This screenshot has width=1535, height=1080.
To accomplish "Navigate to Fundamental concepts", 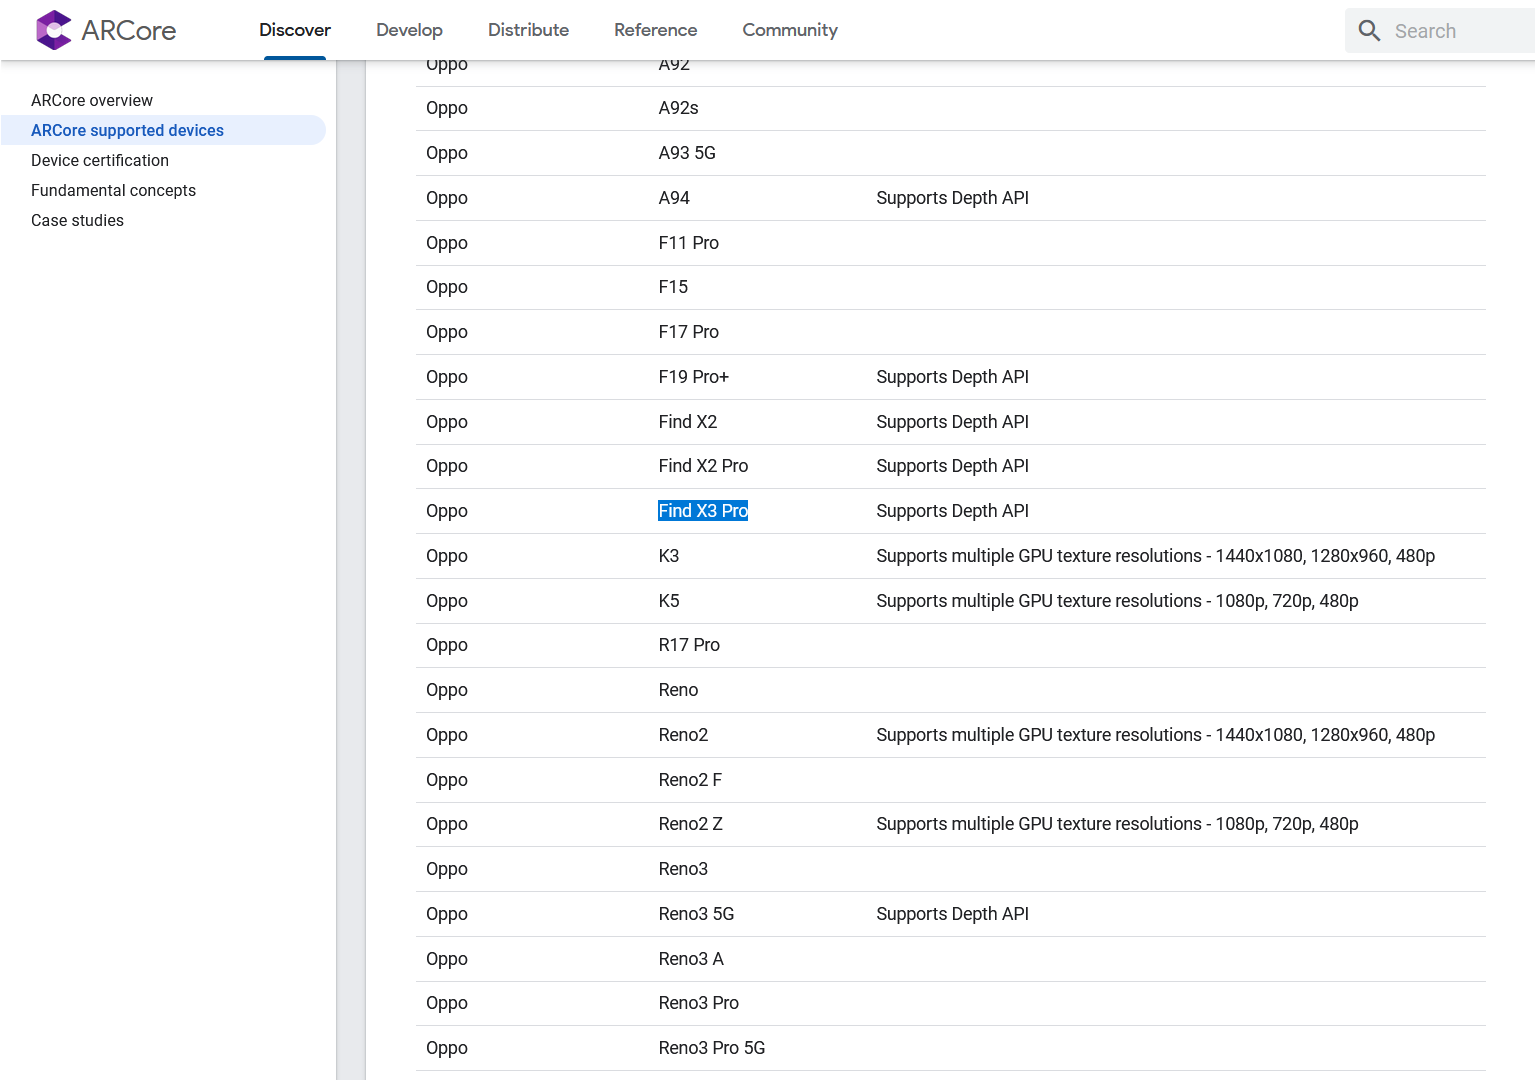I will (113, 190).
